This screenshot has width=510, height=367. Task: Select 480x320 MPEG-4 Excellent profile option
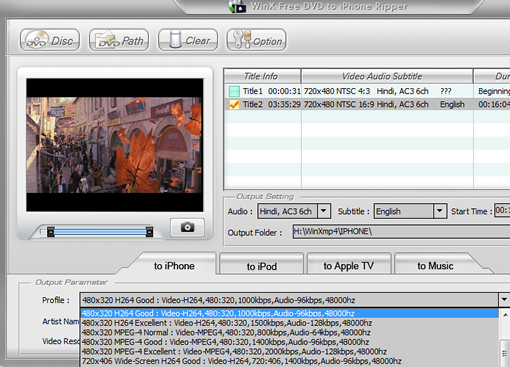pyautogui.click(x=289, y=351)
